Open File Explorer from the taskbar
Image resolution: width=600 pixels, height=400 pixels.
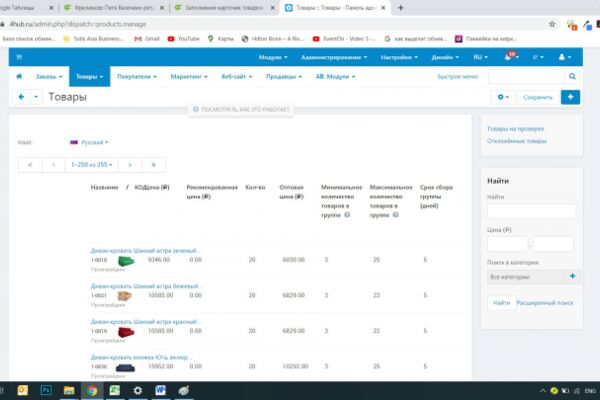coord(69,390)
